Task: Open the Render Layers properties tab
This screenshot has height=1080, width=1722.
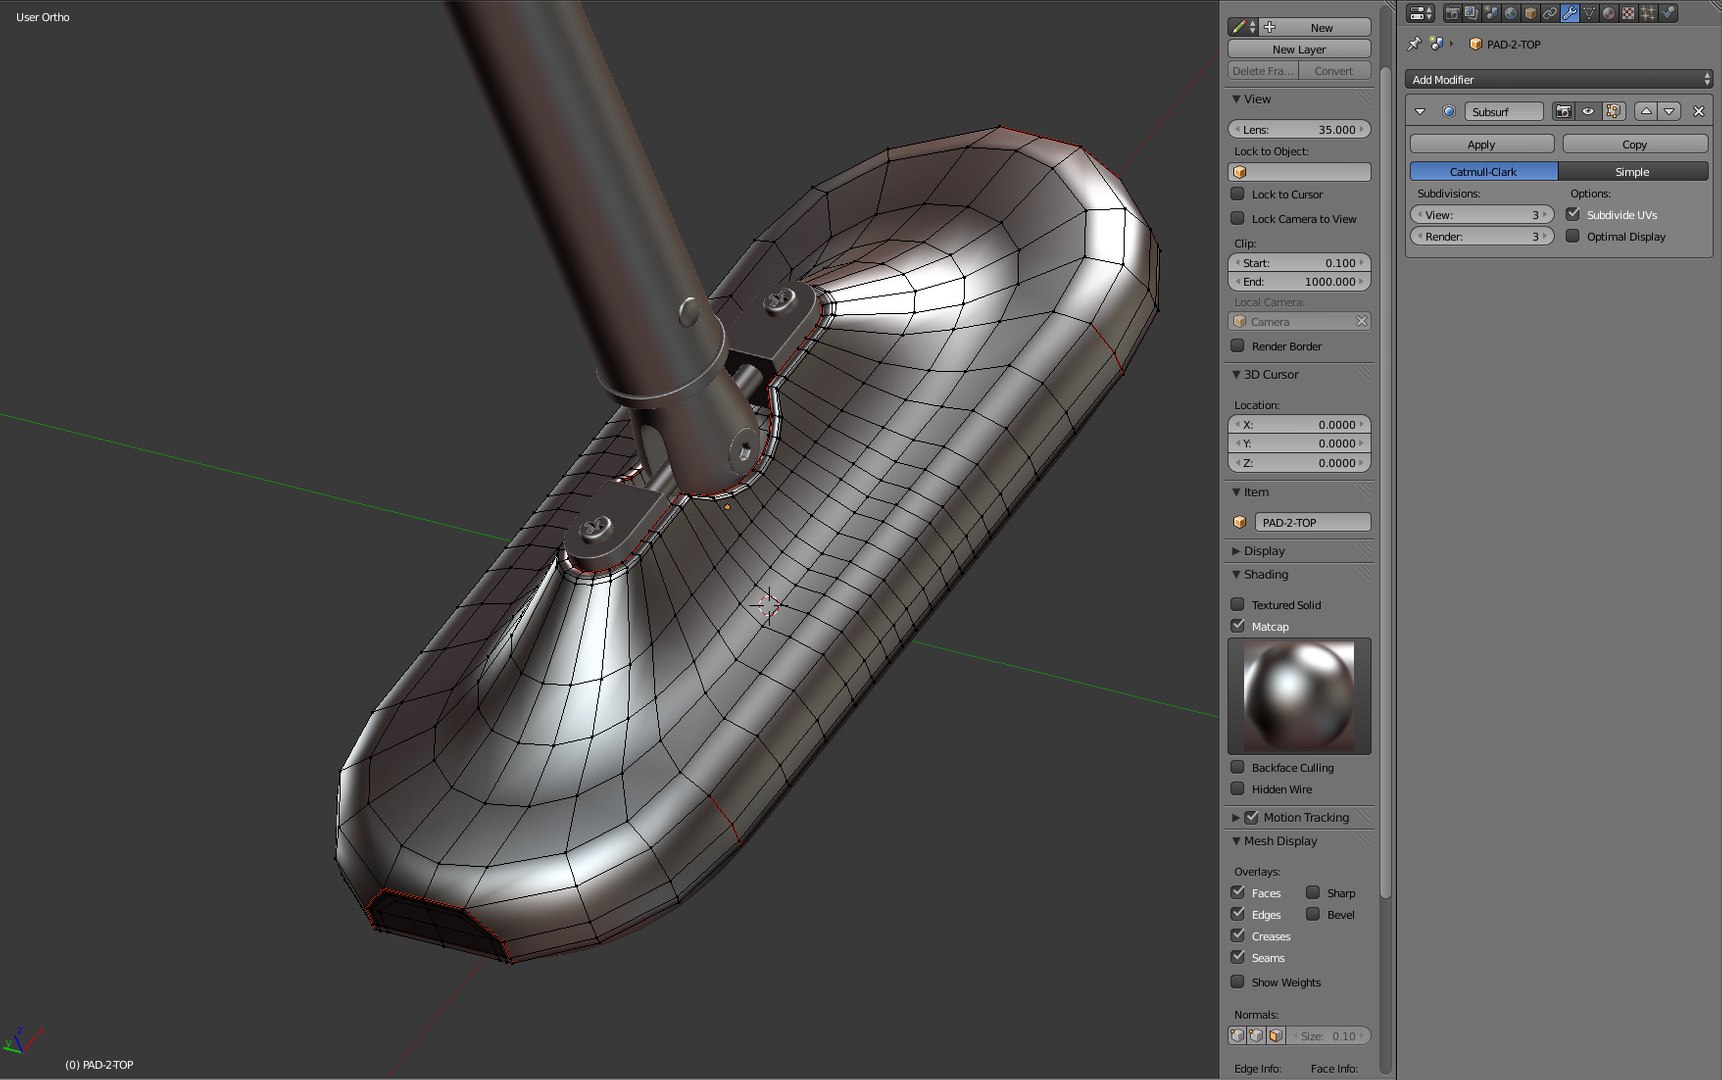Action: [x=1471, y=13]
